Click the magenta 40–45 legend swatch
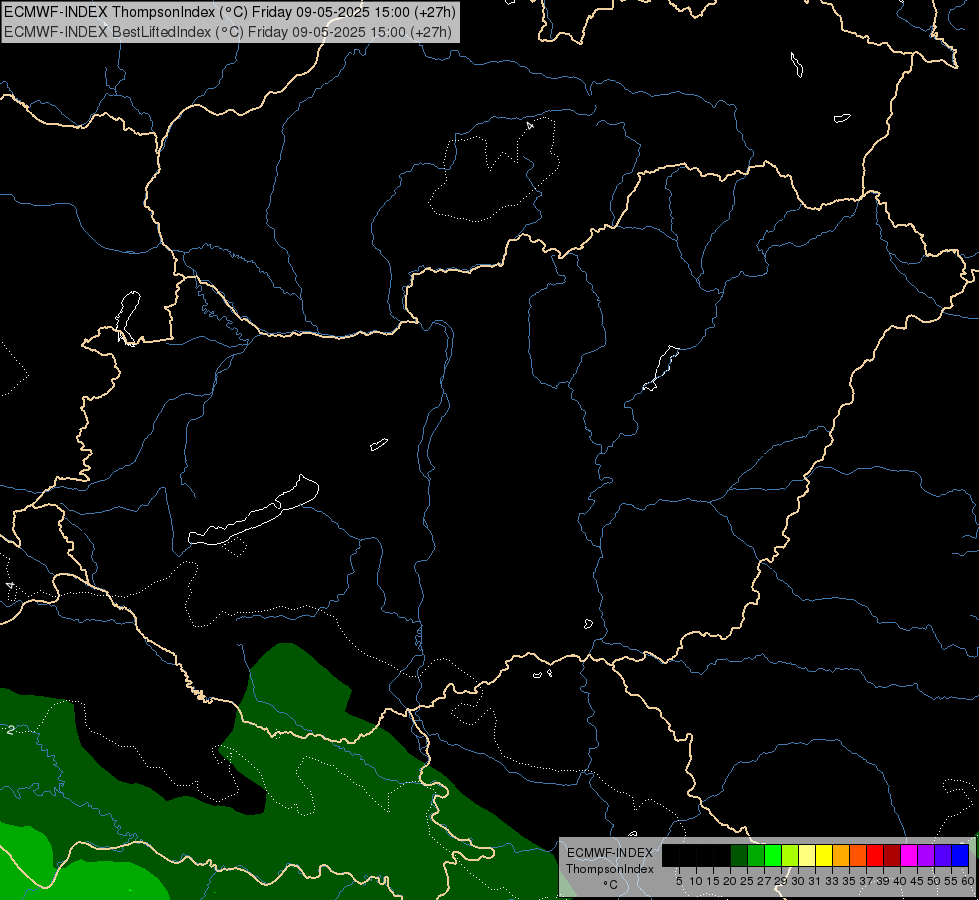Screen dimensions: 979x900 point(909,855)
